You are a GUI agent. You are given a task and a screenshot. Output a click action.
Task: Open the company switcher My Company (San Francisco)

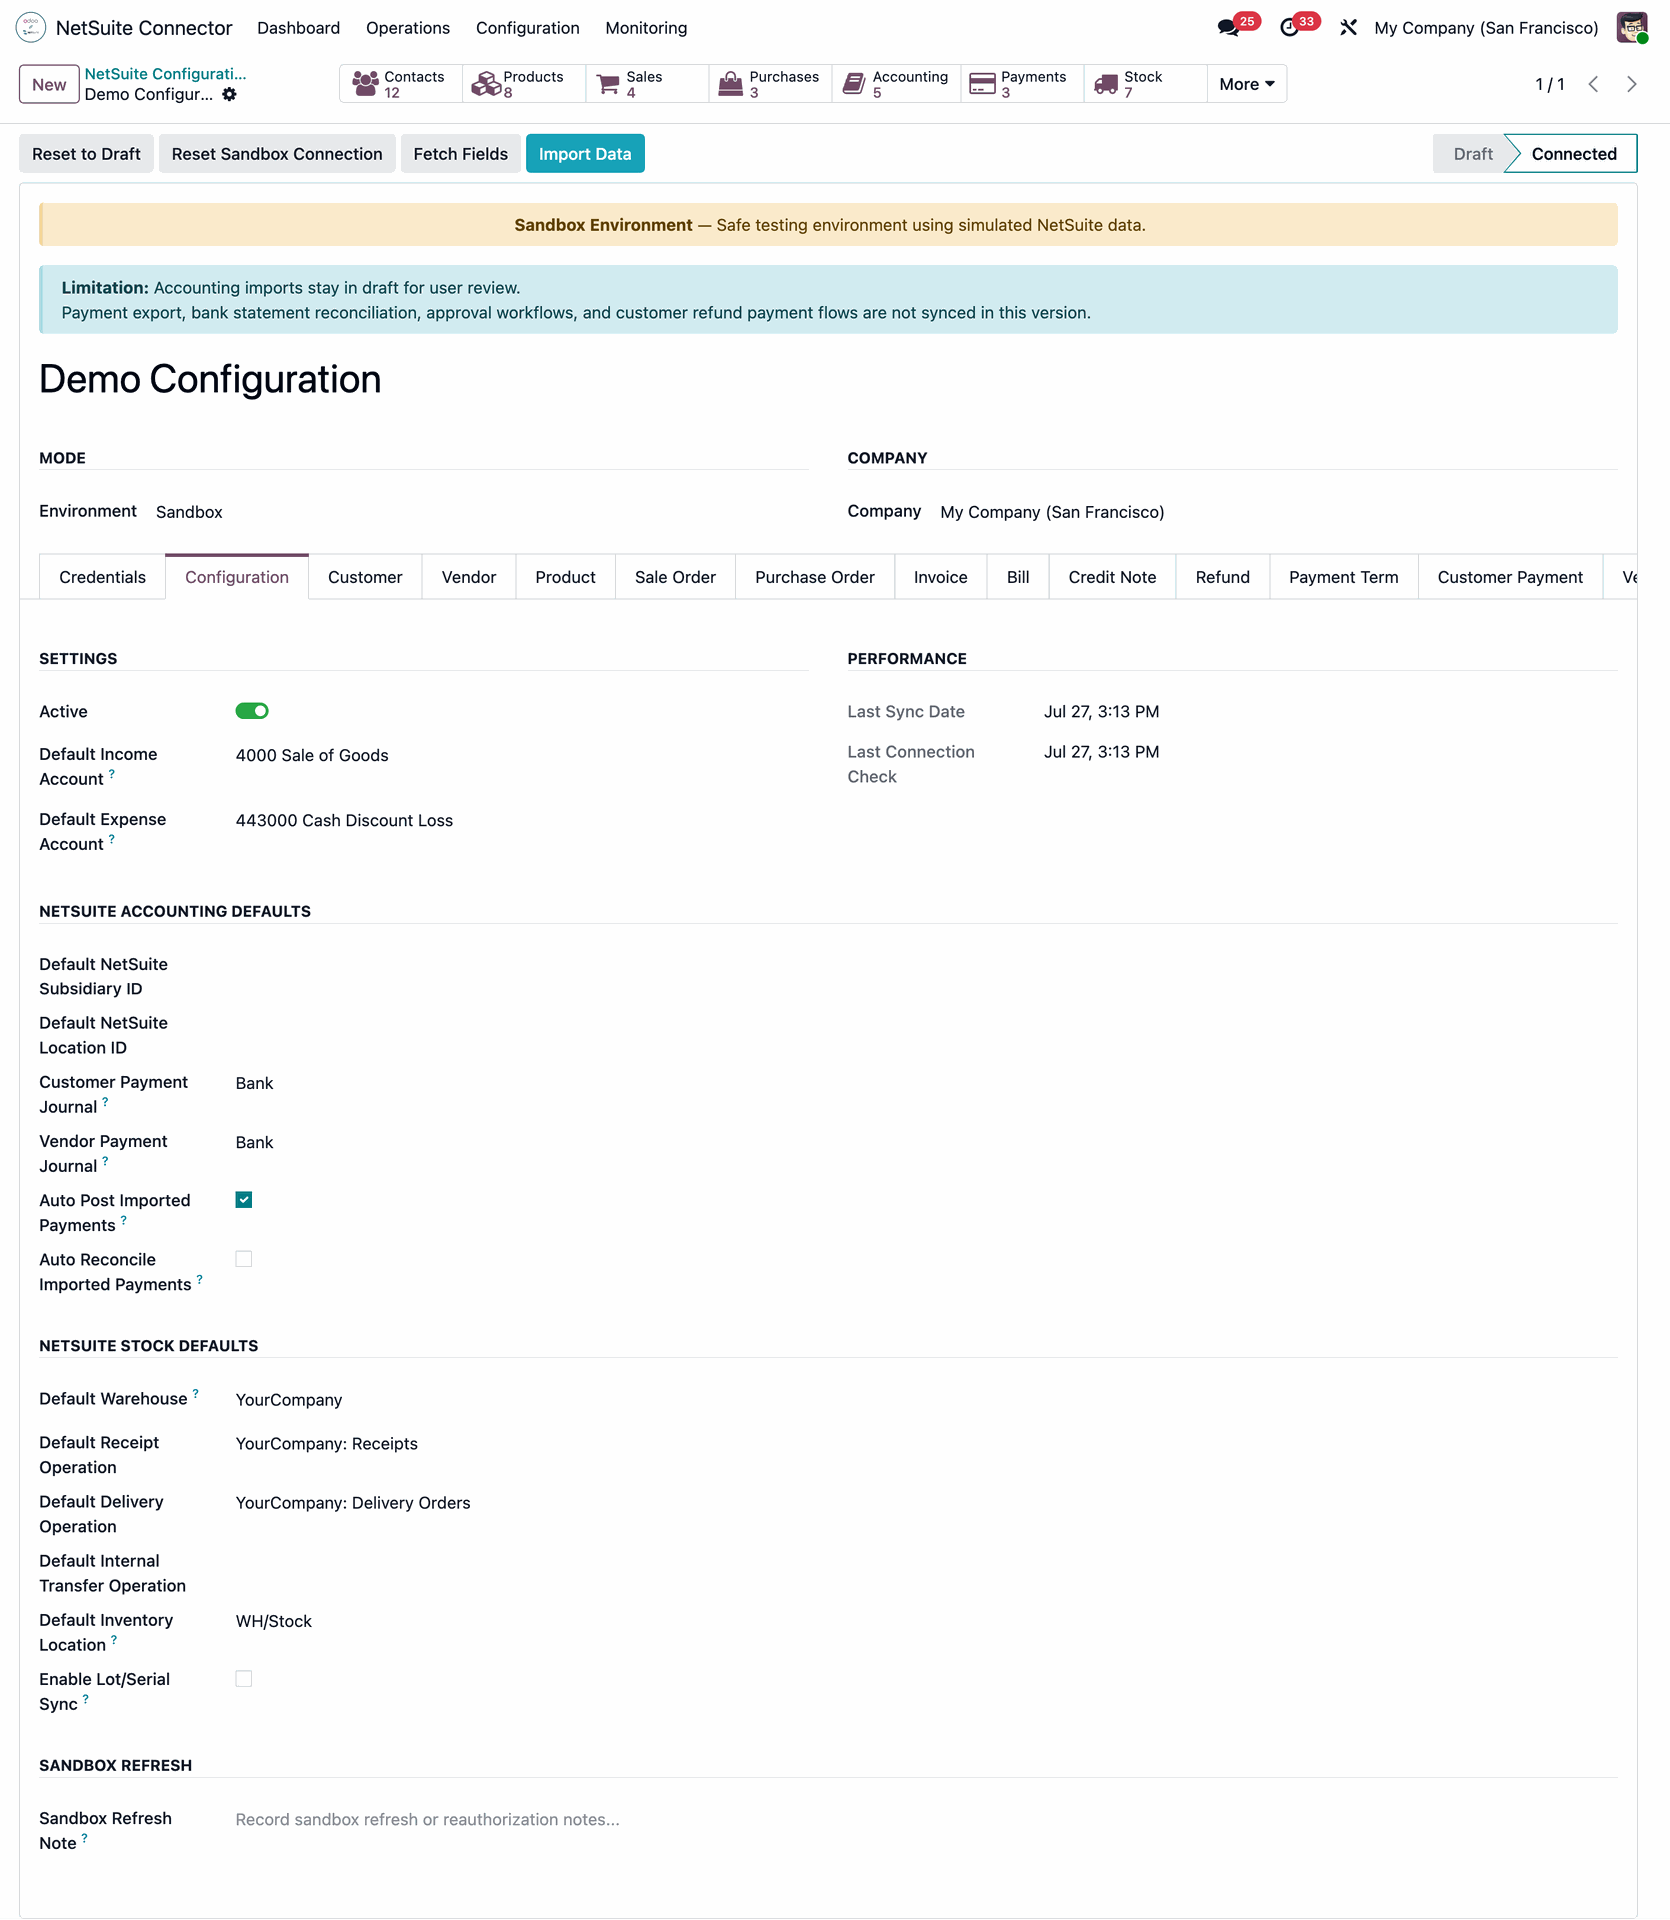click(1486, 28)
